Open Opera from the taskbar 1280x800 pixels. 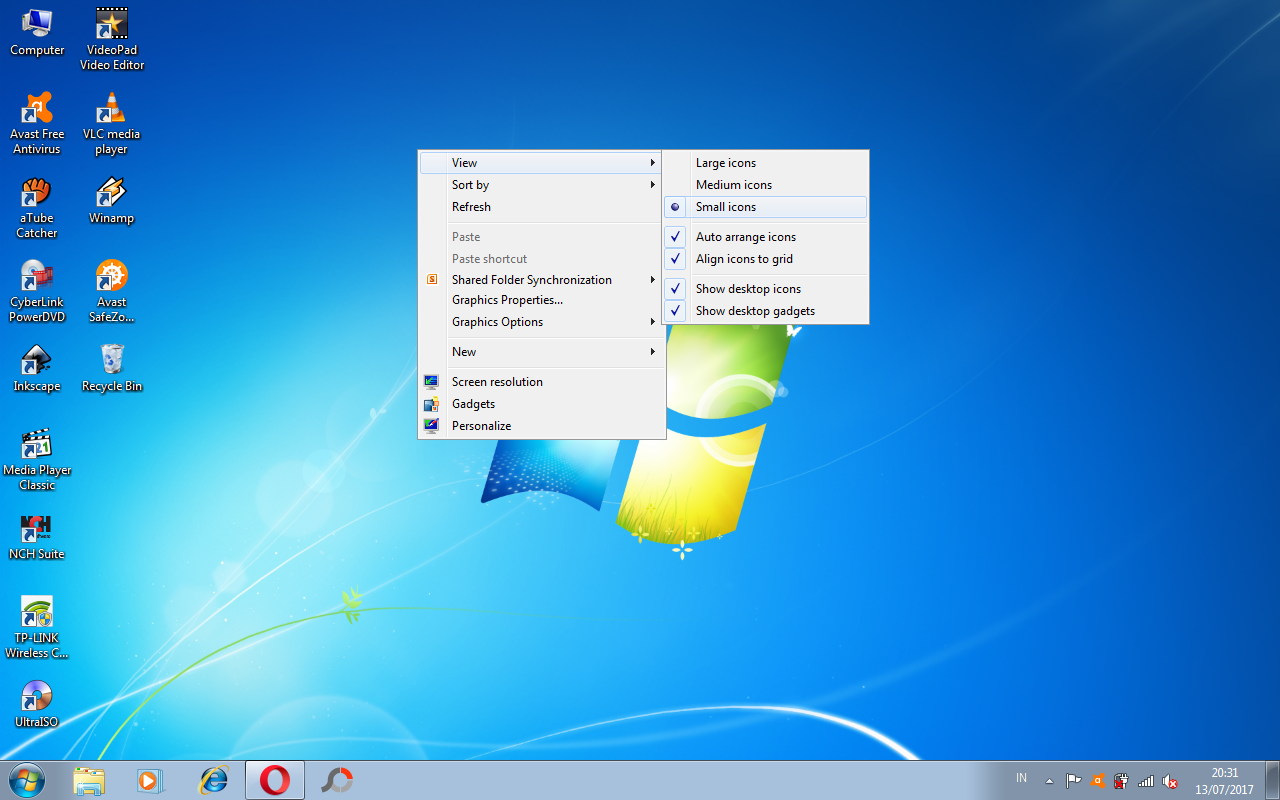click(x=275, y=779)
